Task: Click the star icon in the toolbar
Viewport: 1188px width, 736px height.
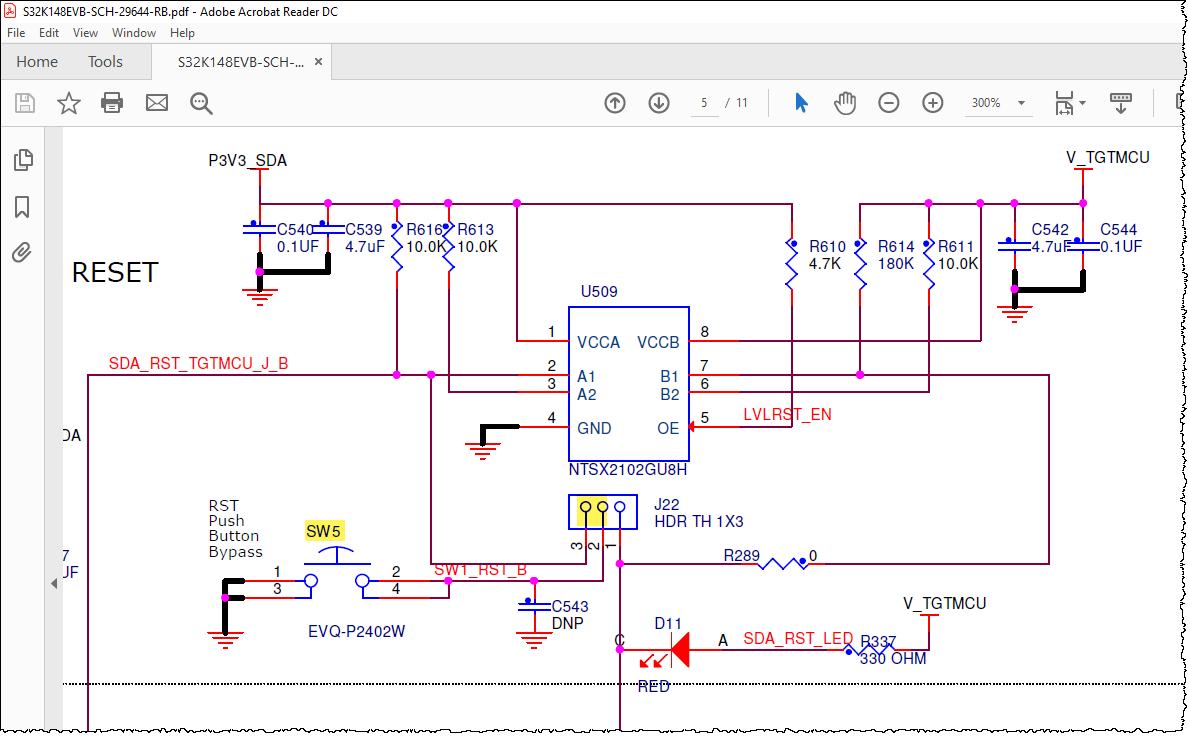Action: (x=68, y=103)
